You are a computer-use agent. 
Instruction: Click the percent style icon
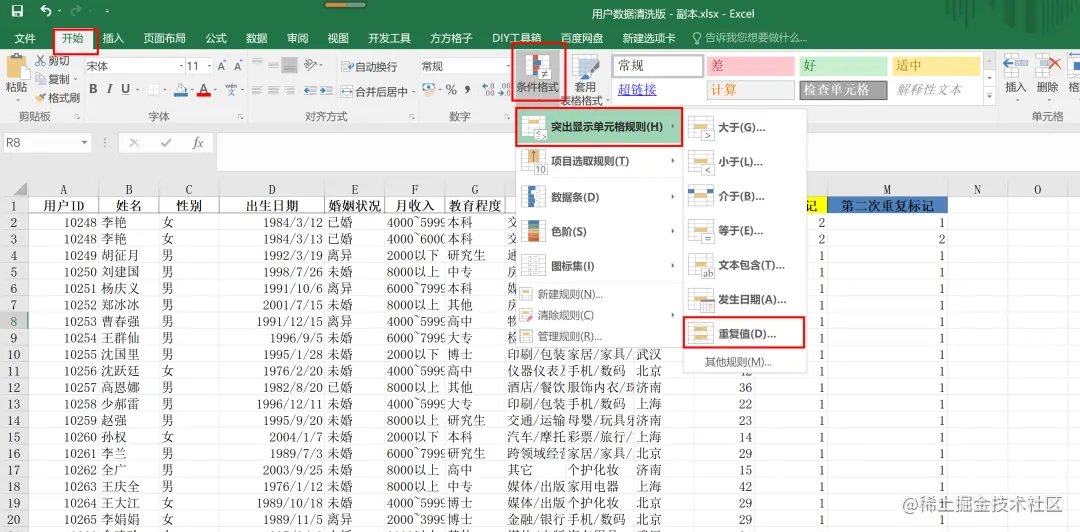[451, 90]
